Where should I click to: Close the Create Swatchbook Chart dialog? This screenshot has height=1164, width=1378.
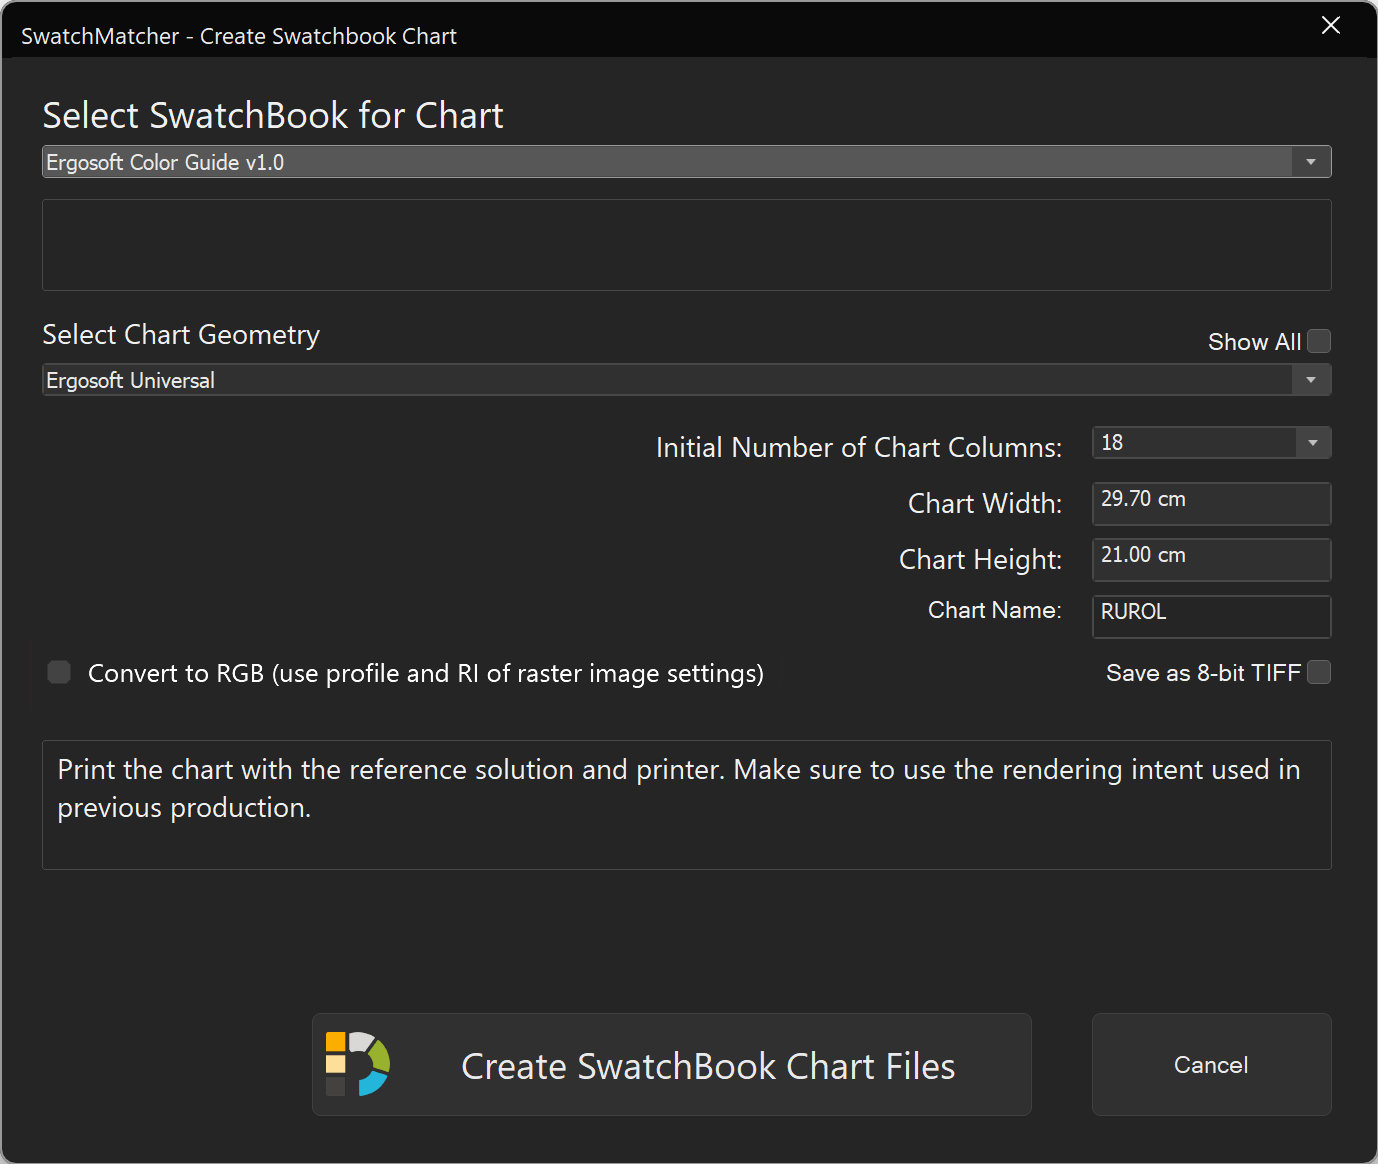[1330, 25]
